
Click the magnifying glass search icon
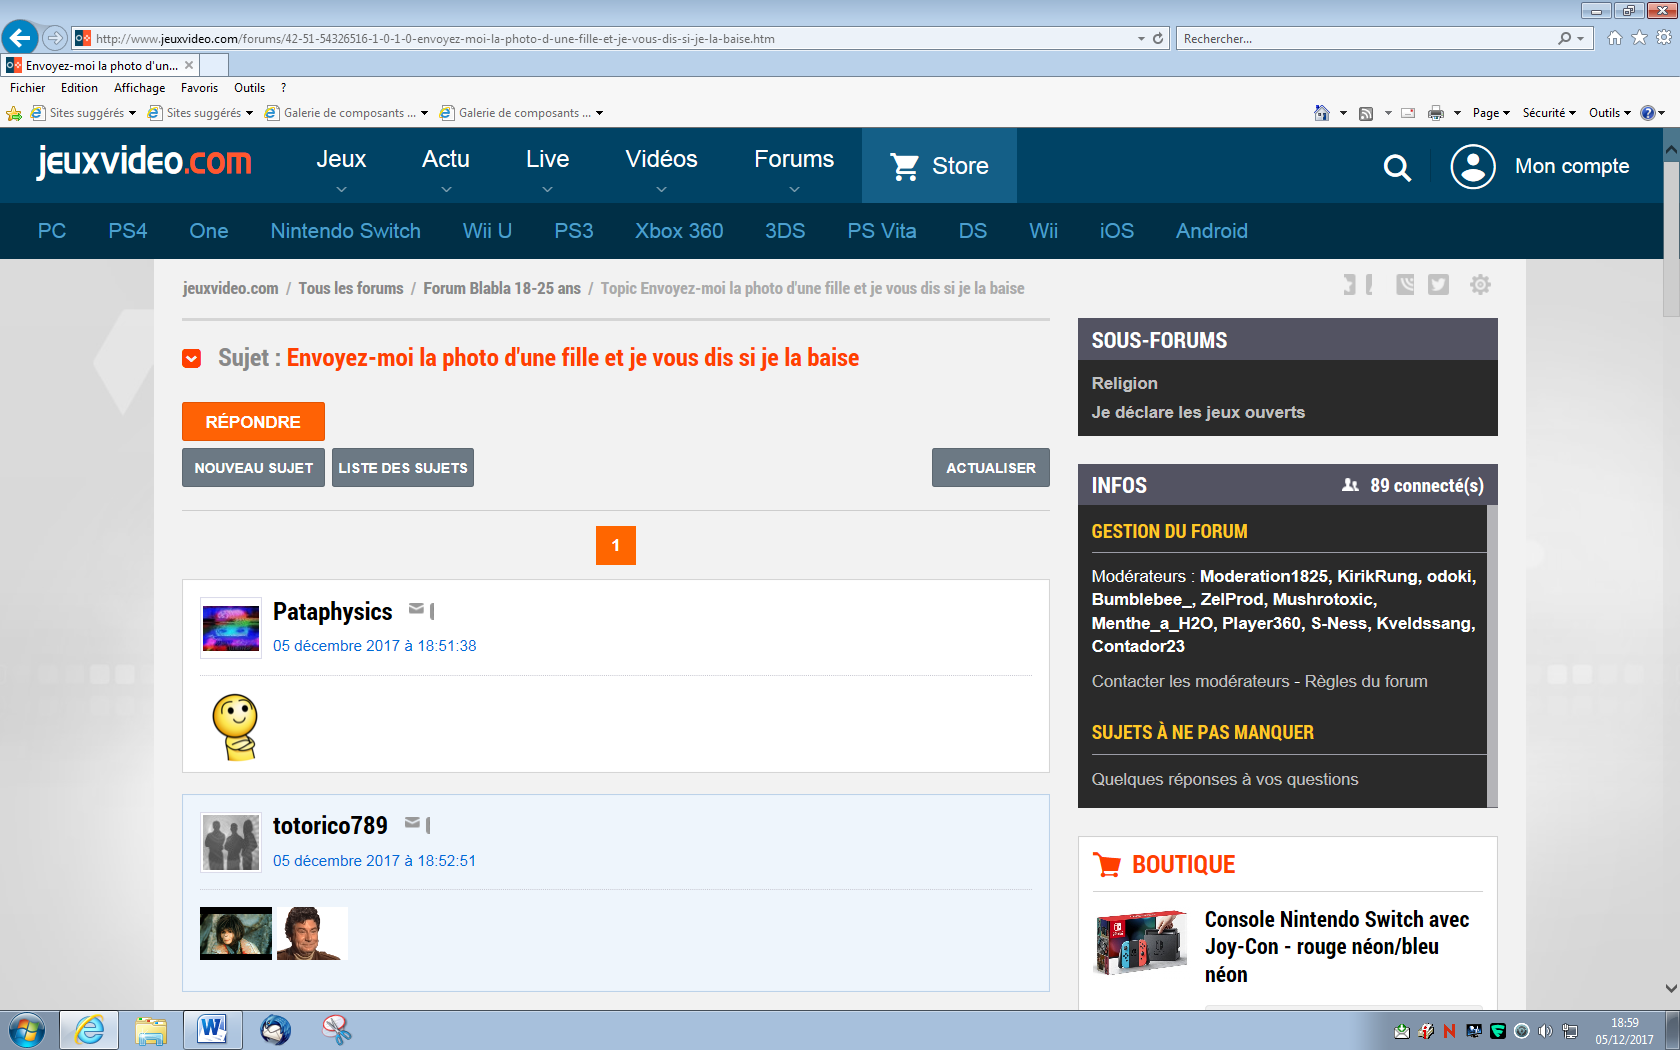click(1397, 168)
